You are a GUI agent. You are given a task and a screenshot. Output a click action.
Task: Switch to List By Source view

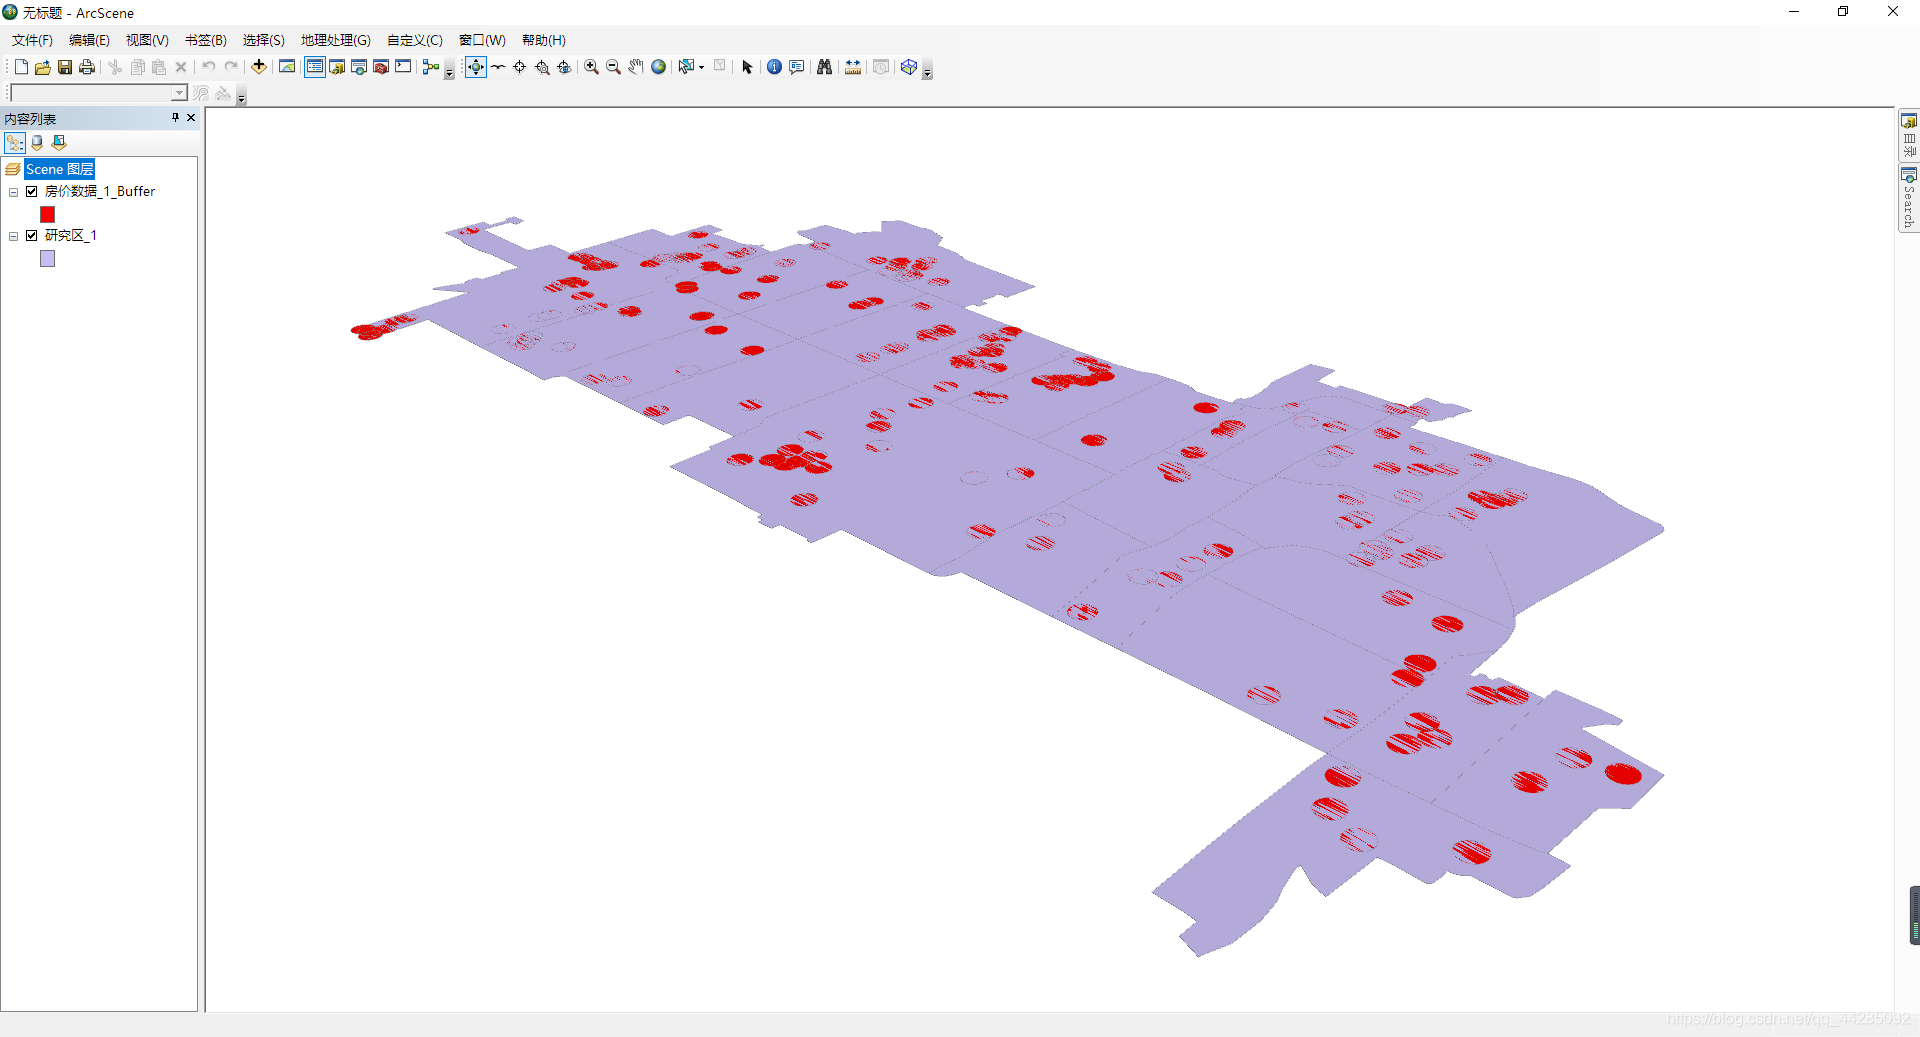[37, 143]
